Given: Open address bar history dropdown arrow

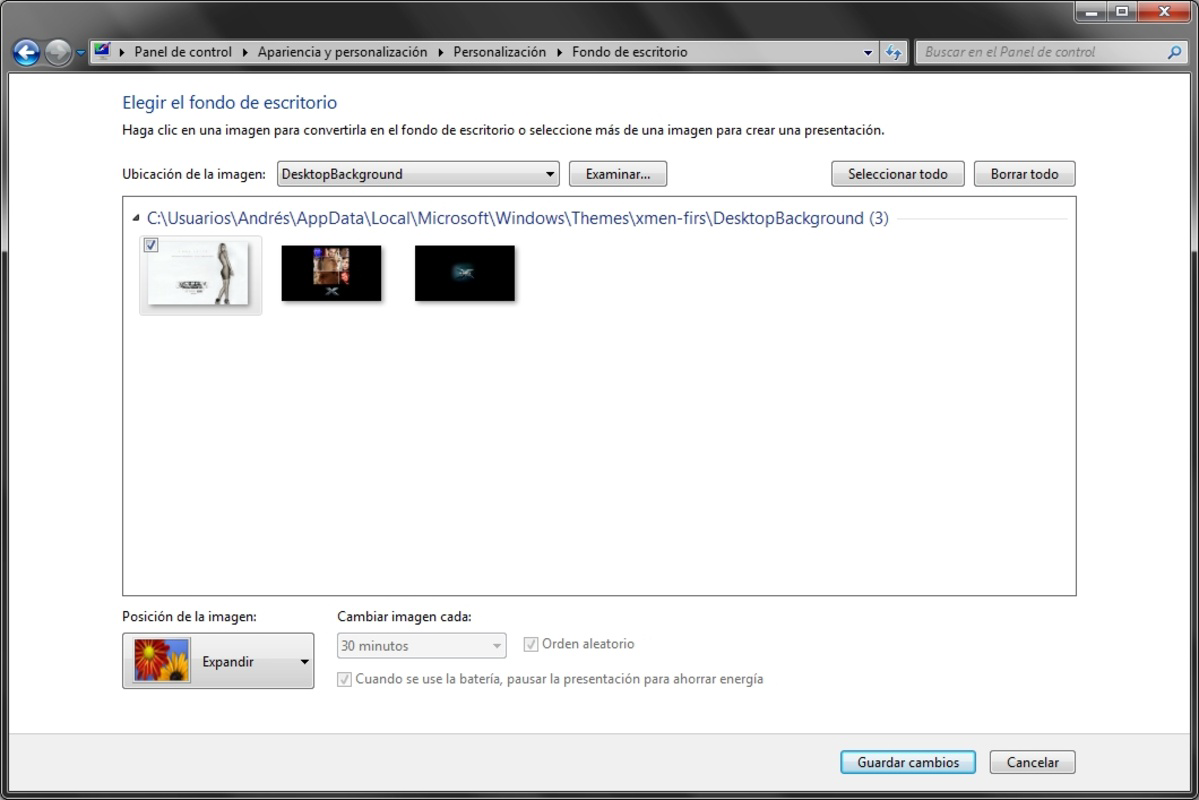Looking at the screenshot, I should 868,53.
